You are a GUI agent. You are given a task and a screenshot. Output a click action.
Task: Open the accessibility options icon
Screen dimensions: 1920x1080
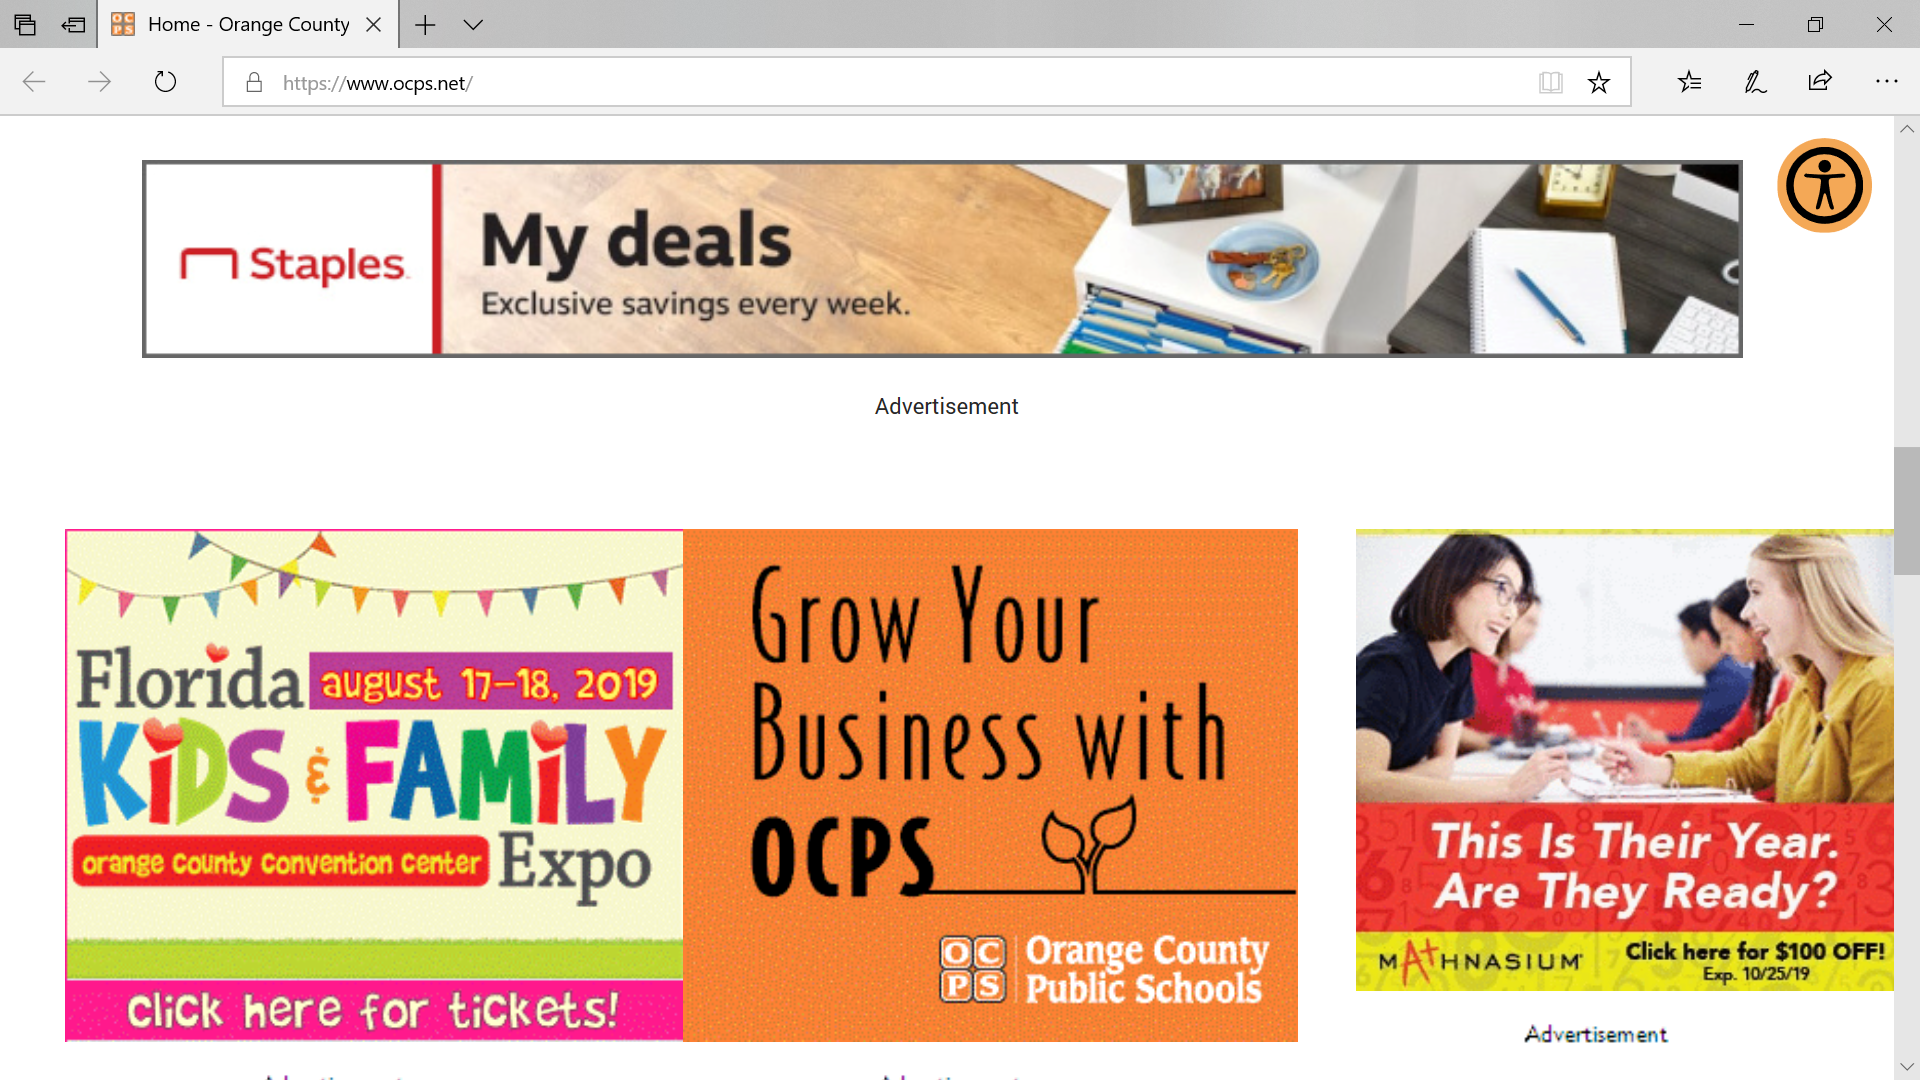[x=1824, y=186]
